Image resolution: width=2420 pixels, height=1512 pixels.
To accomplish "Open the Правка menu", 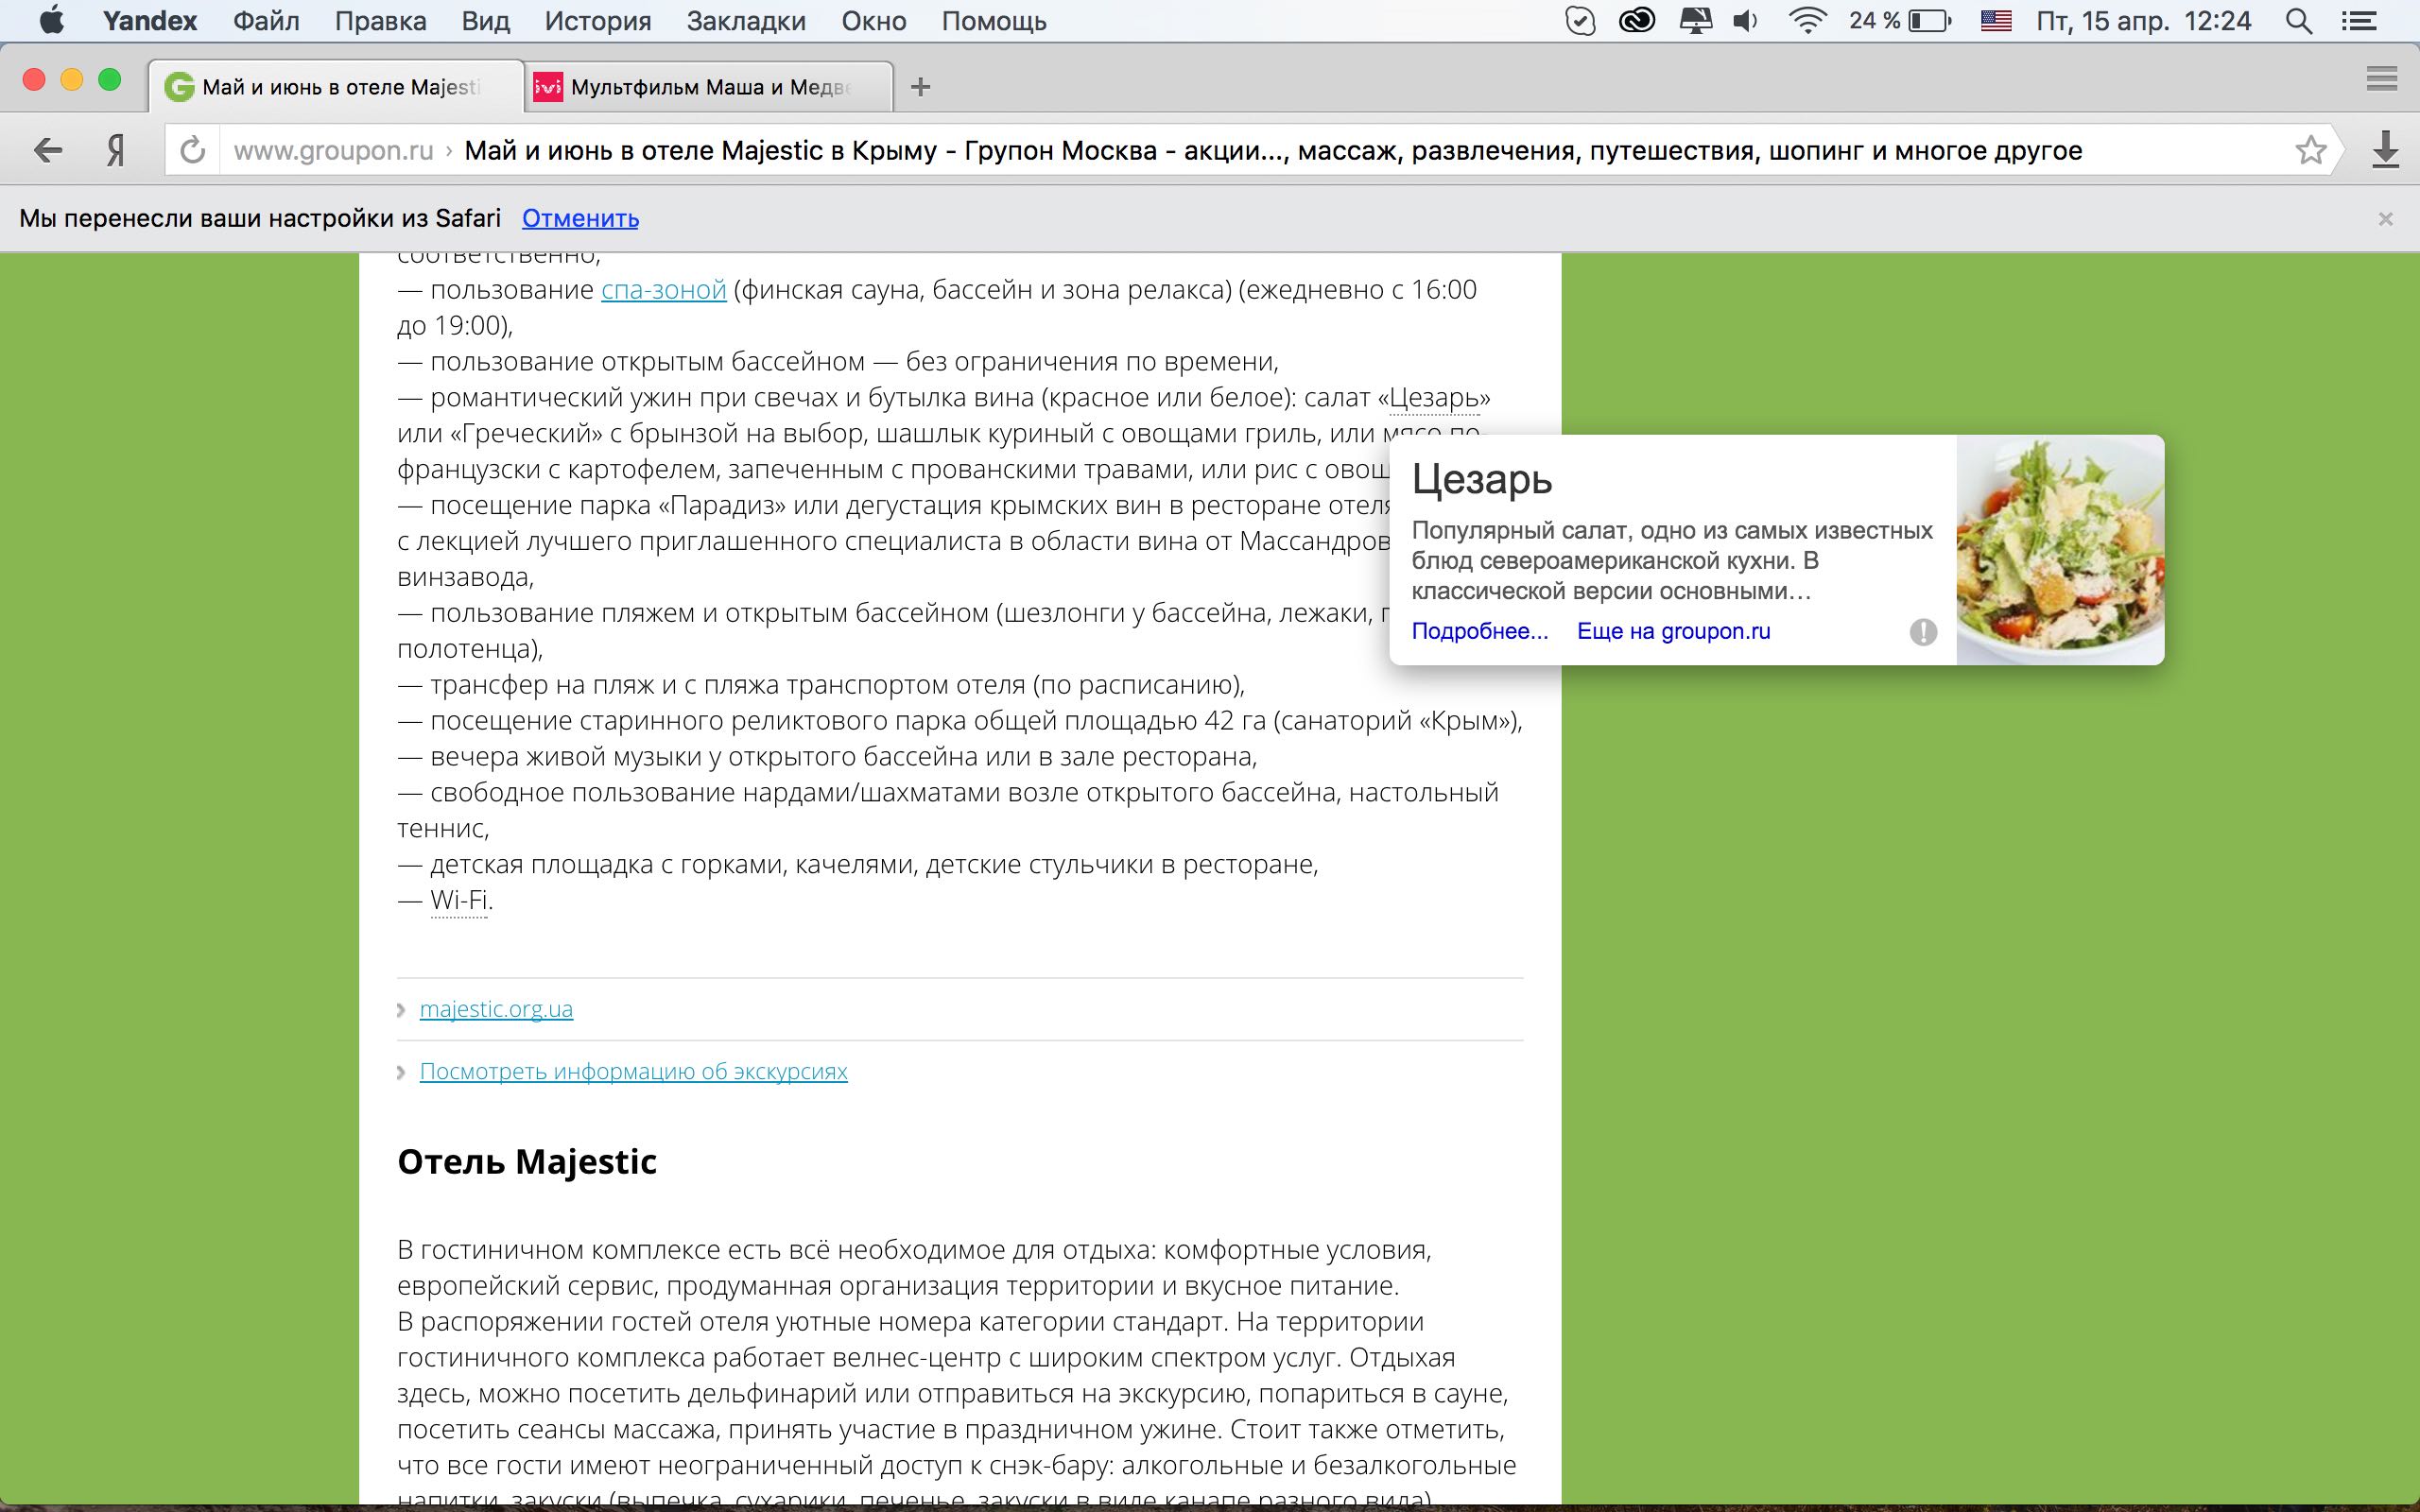I will pyautogui.click(x=380, y=21).
